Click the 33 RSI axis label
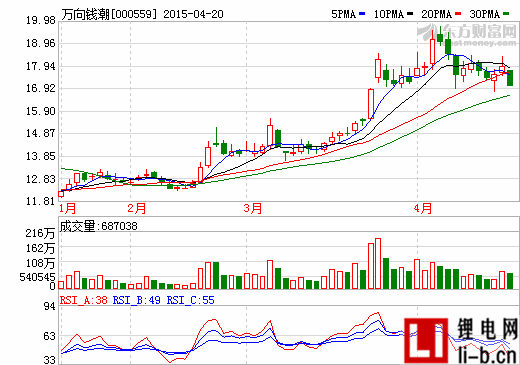The height and width of the screenshot is (365, 520). click(x=50, y=360)
